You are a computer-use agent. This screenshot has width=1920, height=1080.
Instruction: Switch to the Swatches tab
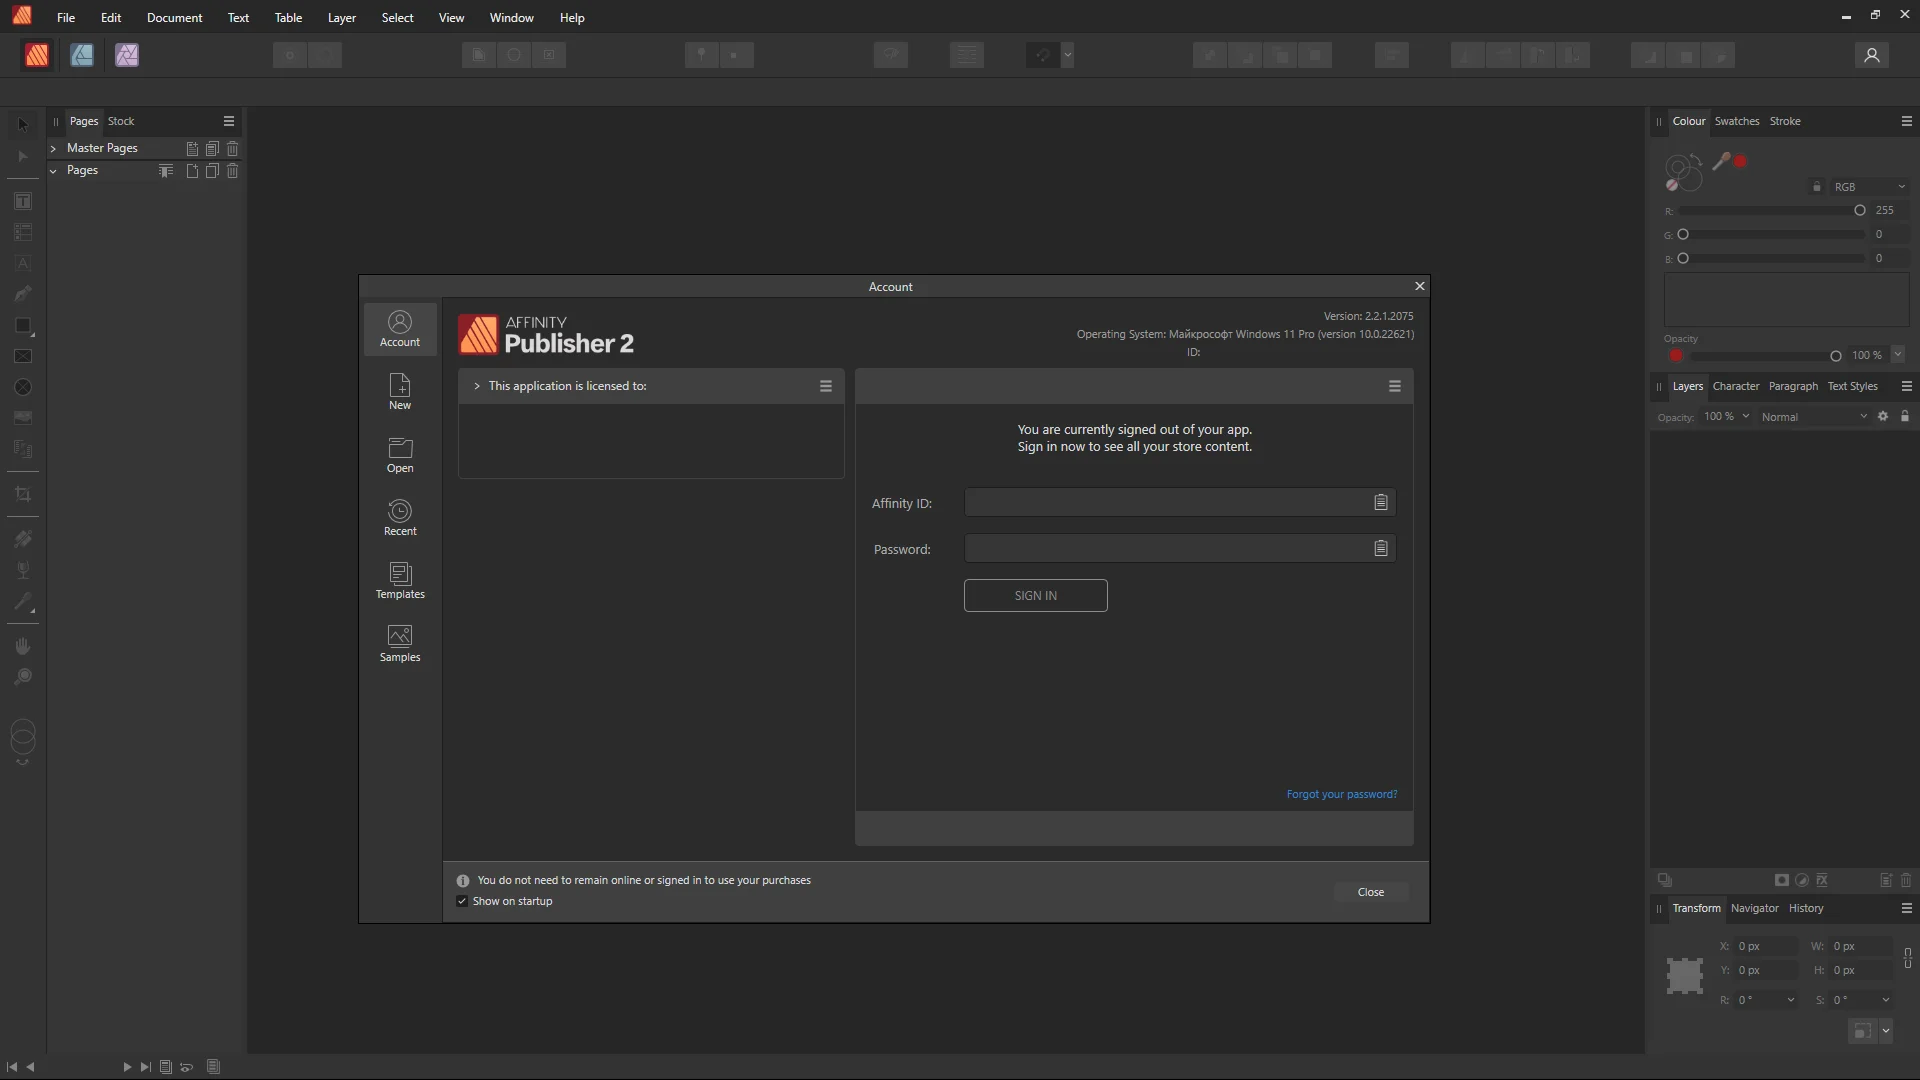(x=1736, y=121)
